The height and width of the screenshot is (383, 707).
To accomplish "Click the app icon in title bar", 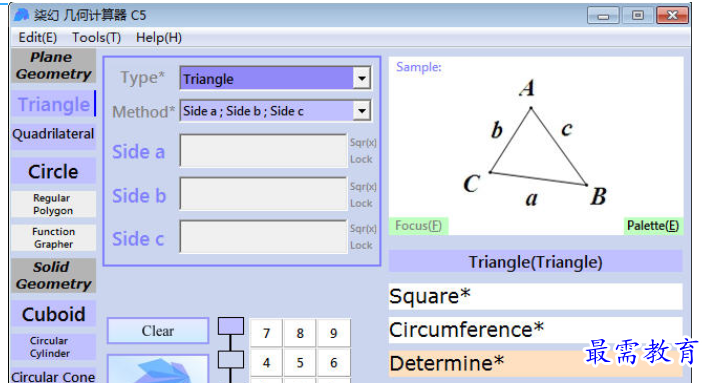I will (21, 15).
